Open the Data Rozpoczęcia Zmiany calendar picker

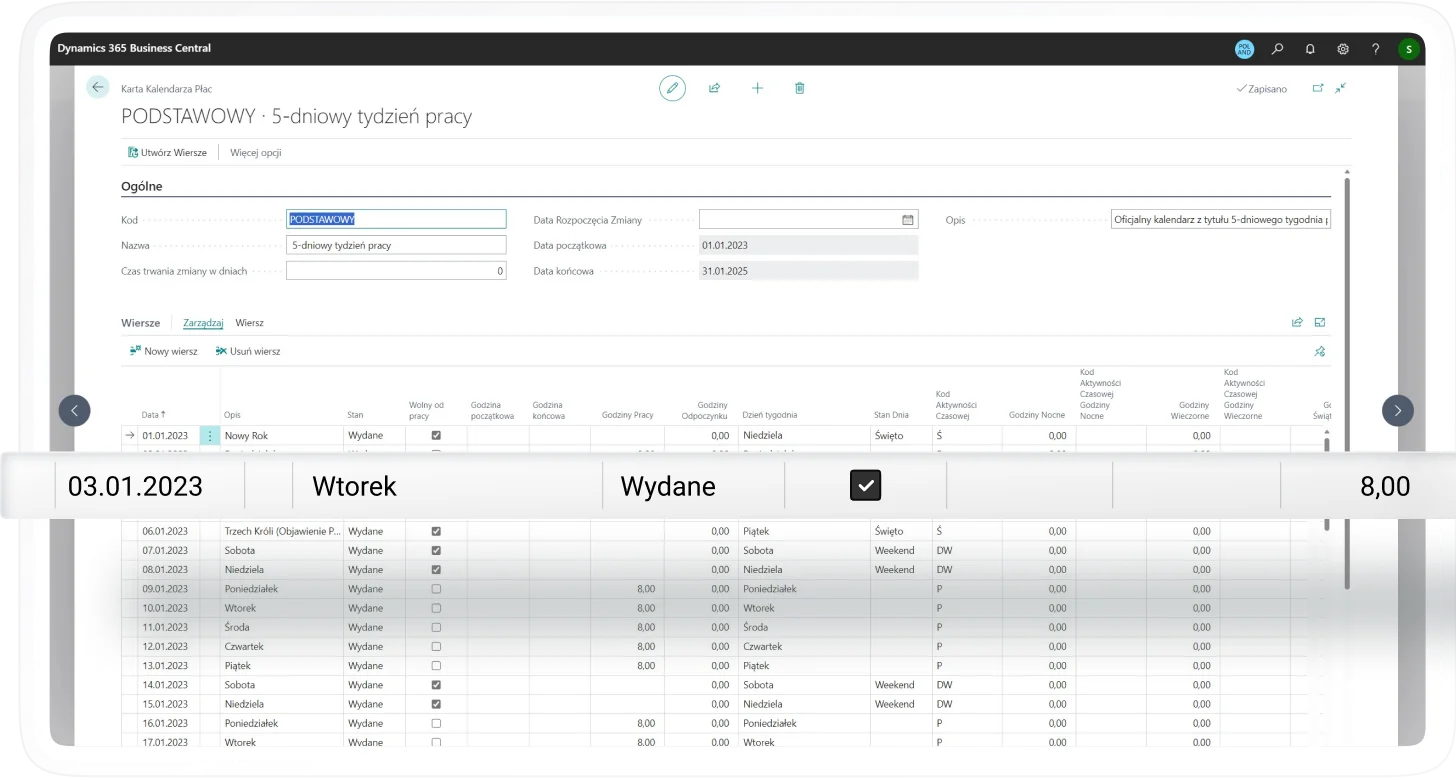908,219
